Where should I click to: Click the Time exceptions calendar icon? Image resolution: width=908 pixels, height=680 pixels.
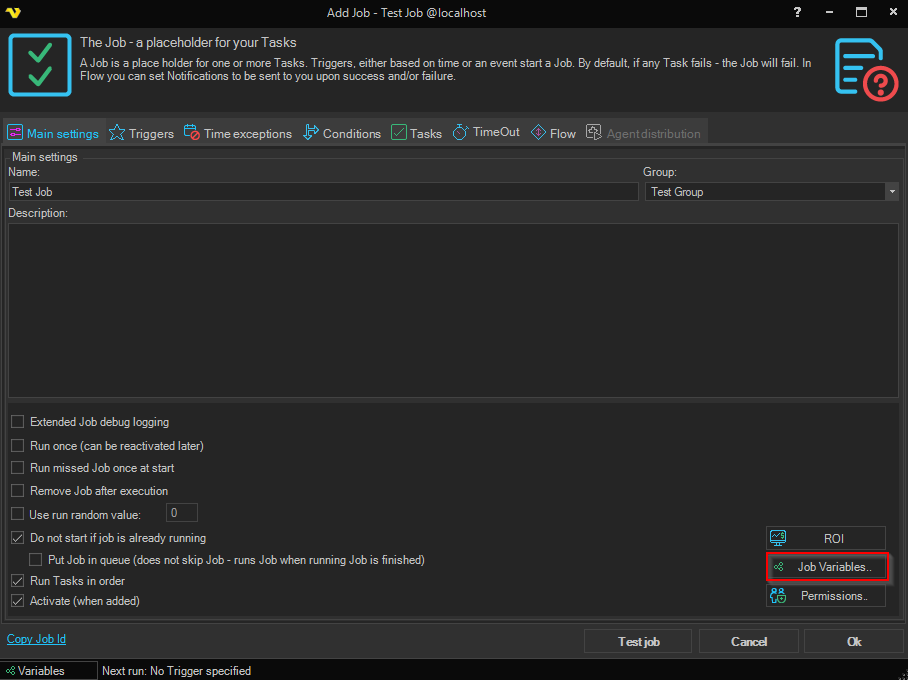point(191,133)
